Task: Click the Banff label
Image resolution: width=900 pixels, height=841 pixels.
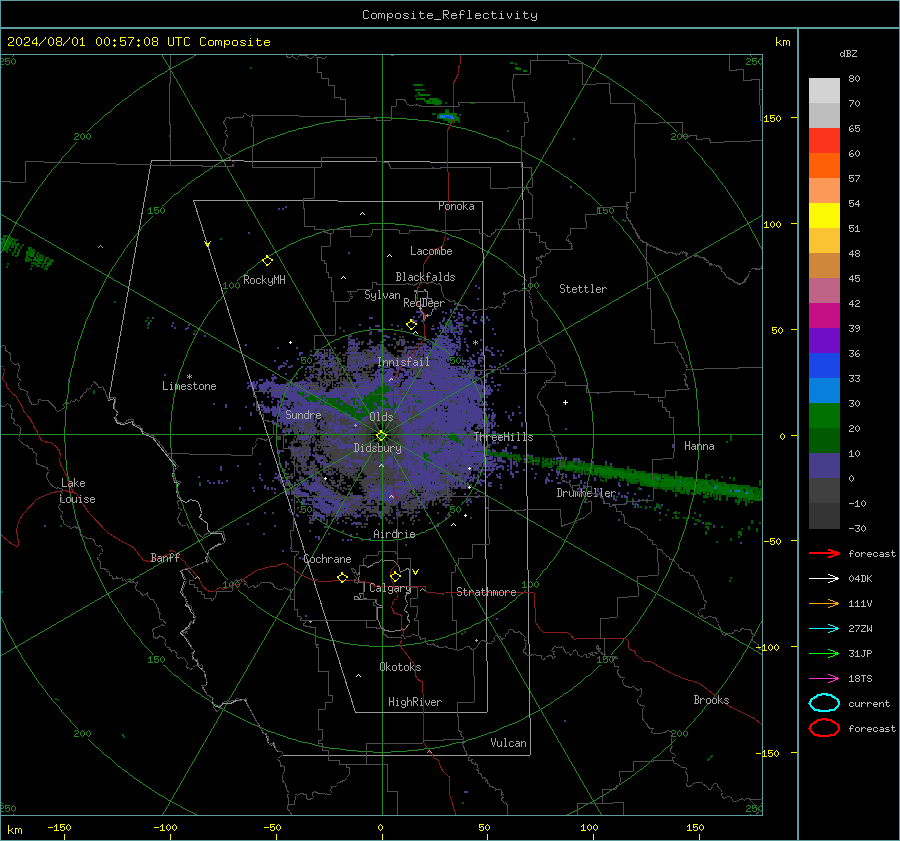Action: point(165,558)
